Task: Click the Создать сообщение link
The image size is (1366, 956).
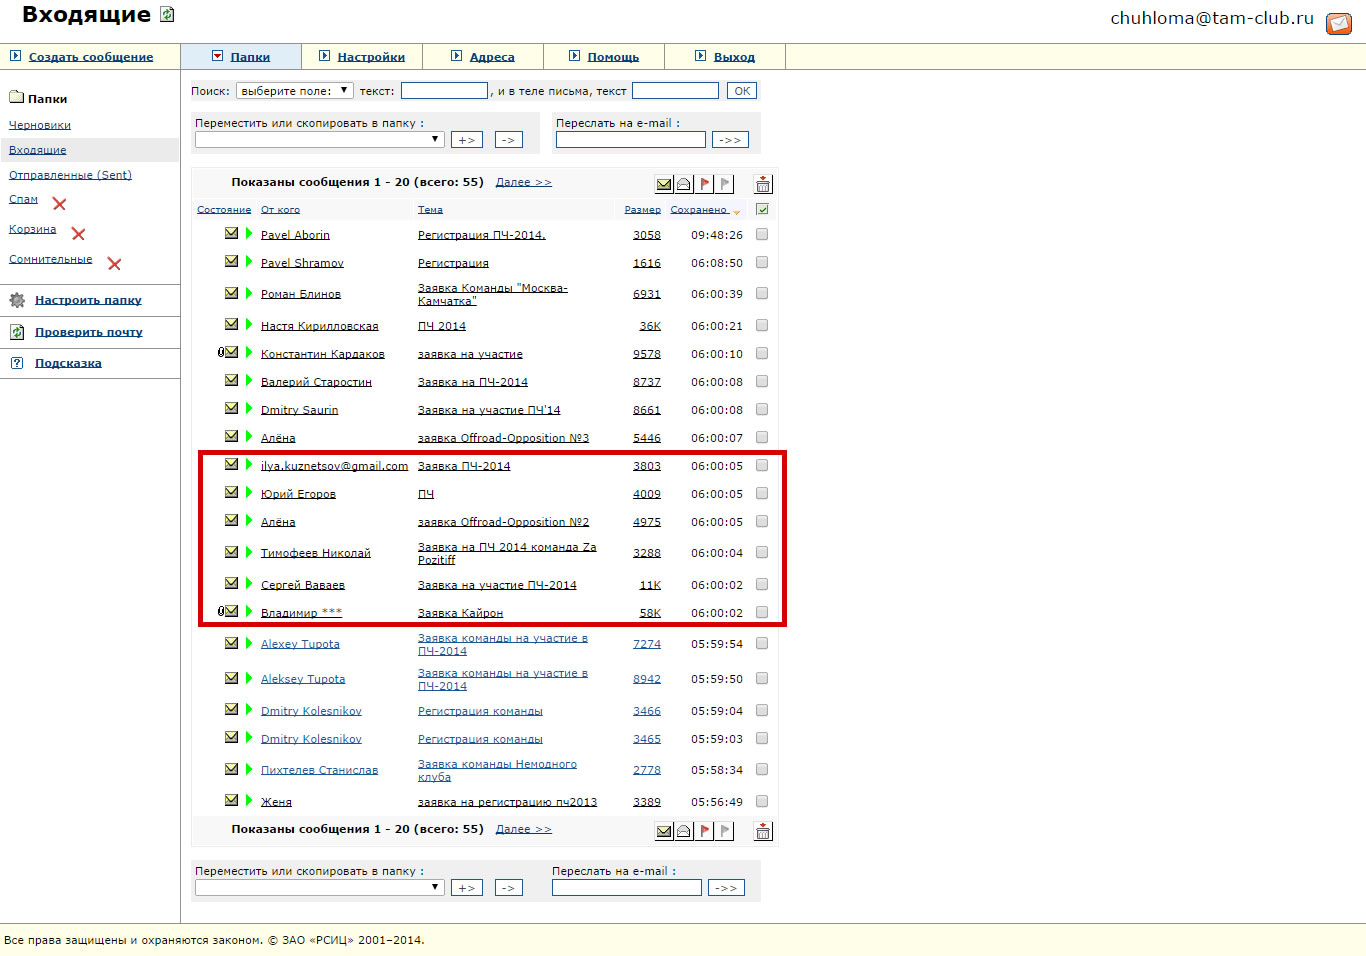Action: click(x=91, y=57)
